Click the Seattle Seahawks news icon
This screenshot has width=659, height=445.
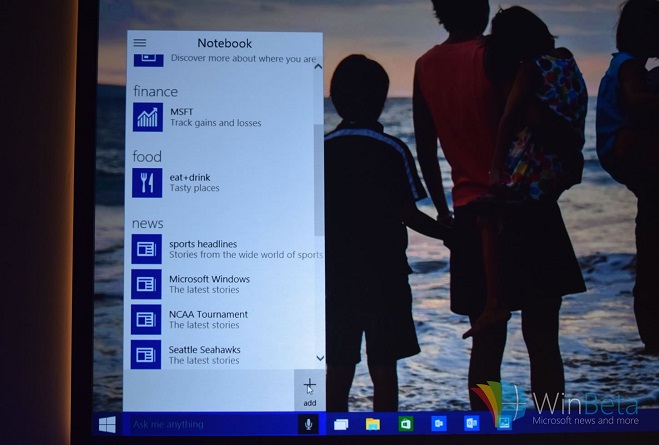[146, 355]
